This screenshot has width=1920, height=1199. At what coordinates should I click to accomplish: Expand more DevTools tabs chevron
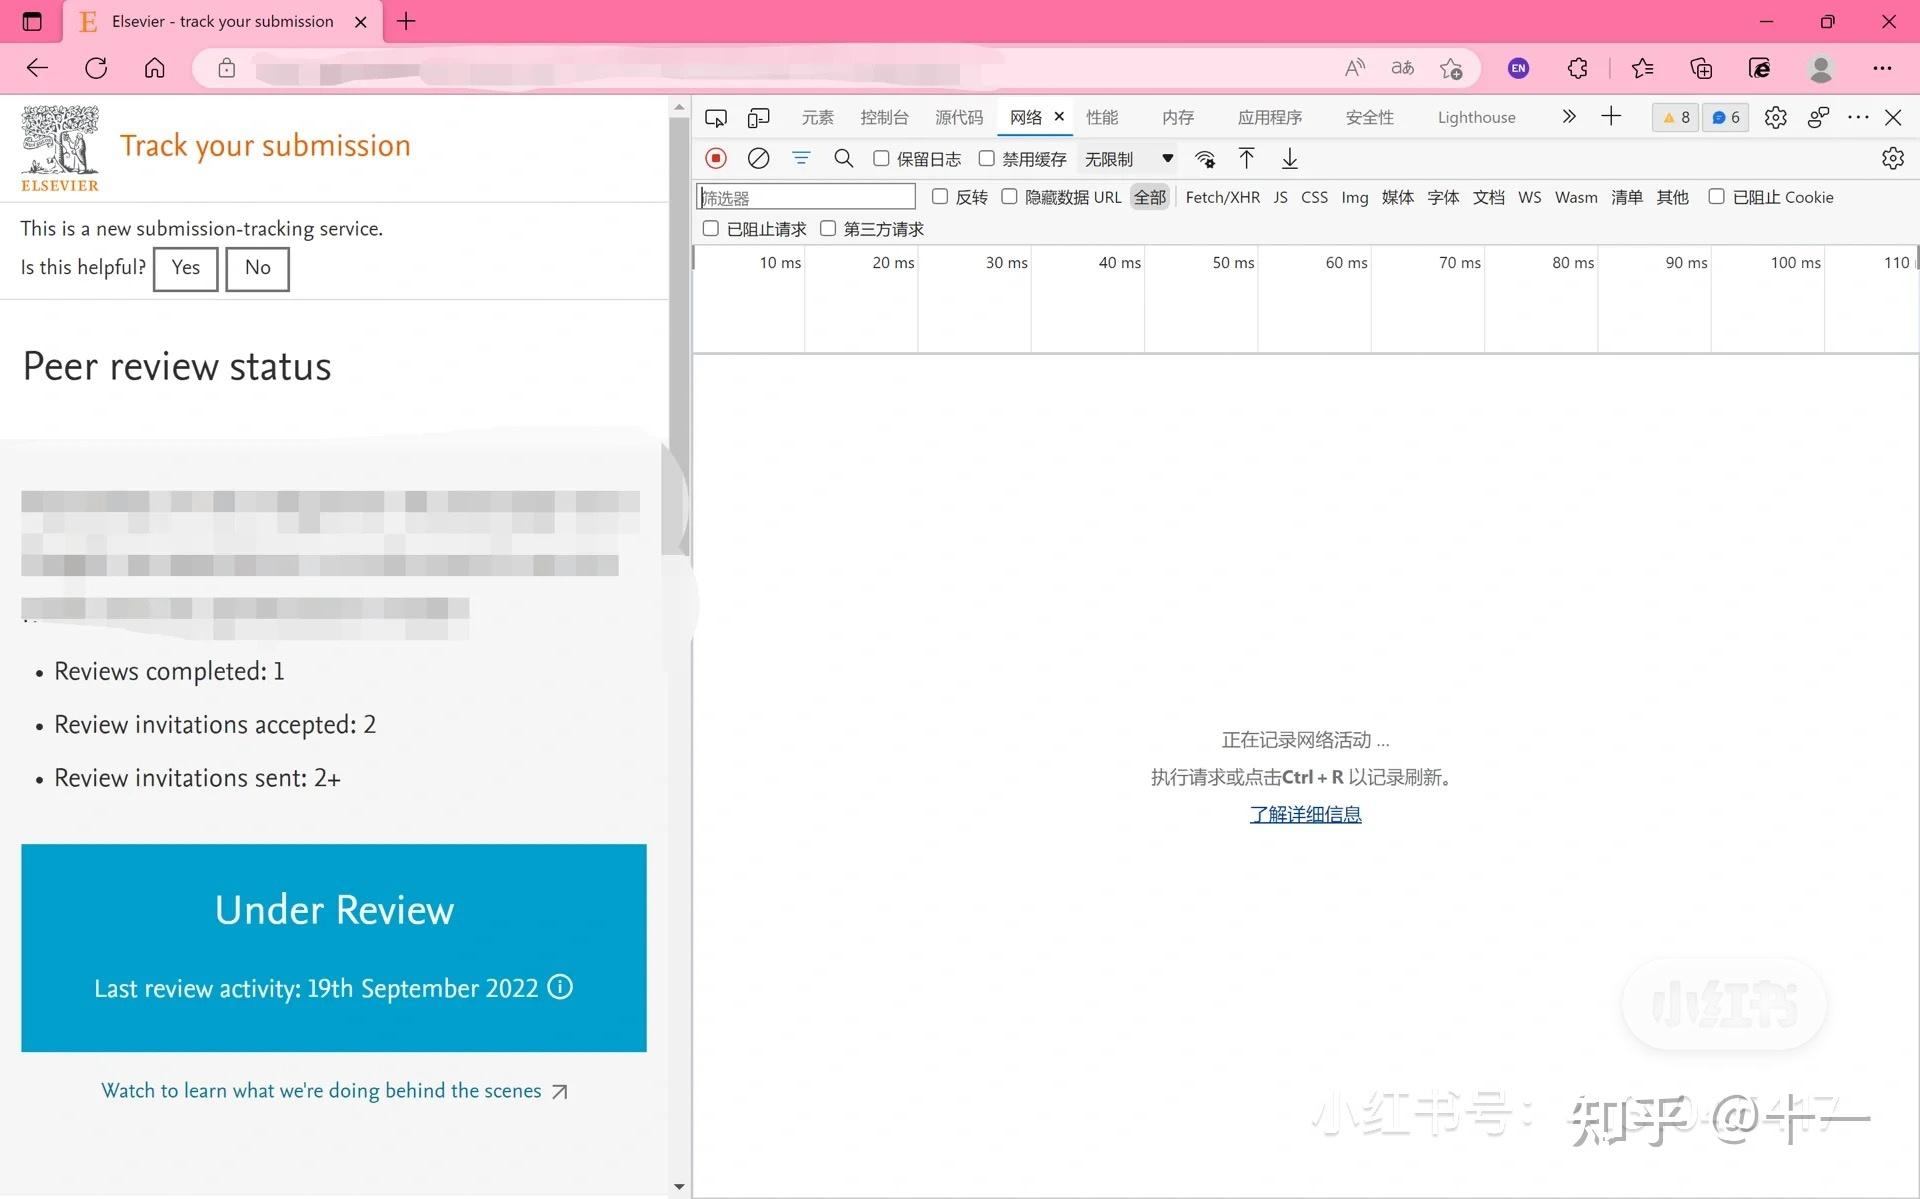point(1568,117)
